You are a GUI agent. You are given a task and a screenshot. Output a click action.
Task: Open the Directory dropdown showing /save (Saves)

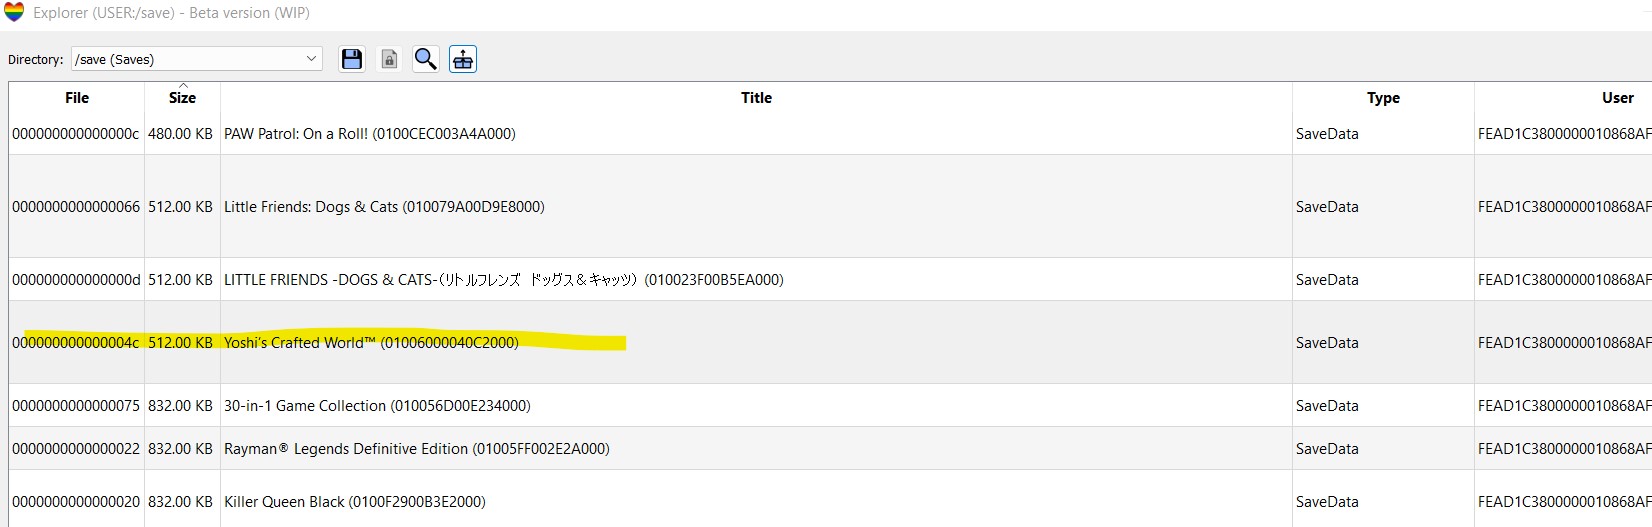click(196, 59)
